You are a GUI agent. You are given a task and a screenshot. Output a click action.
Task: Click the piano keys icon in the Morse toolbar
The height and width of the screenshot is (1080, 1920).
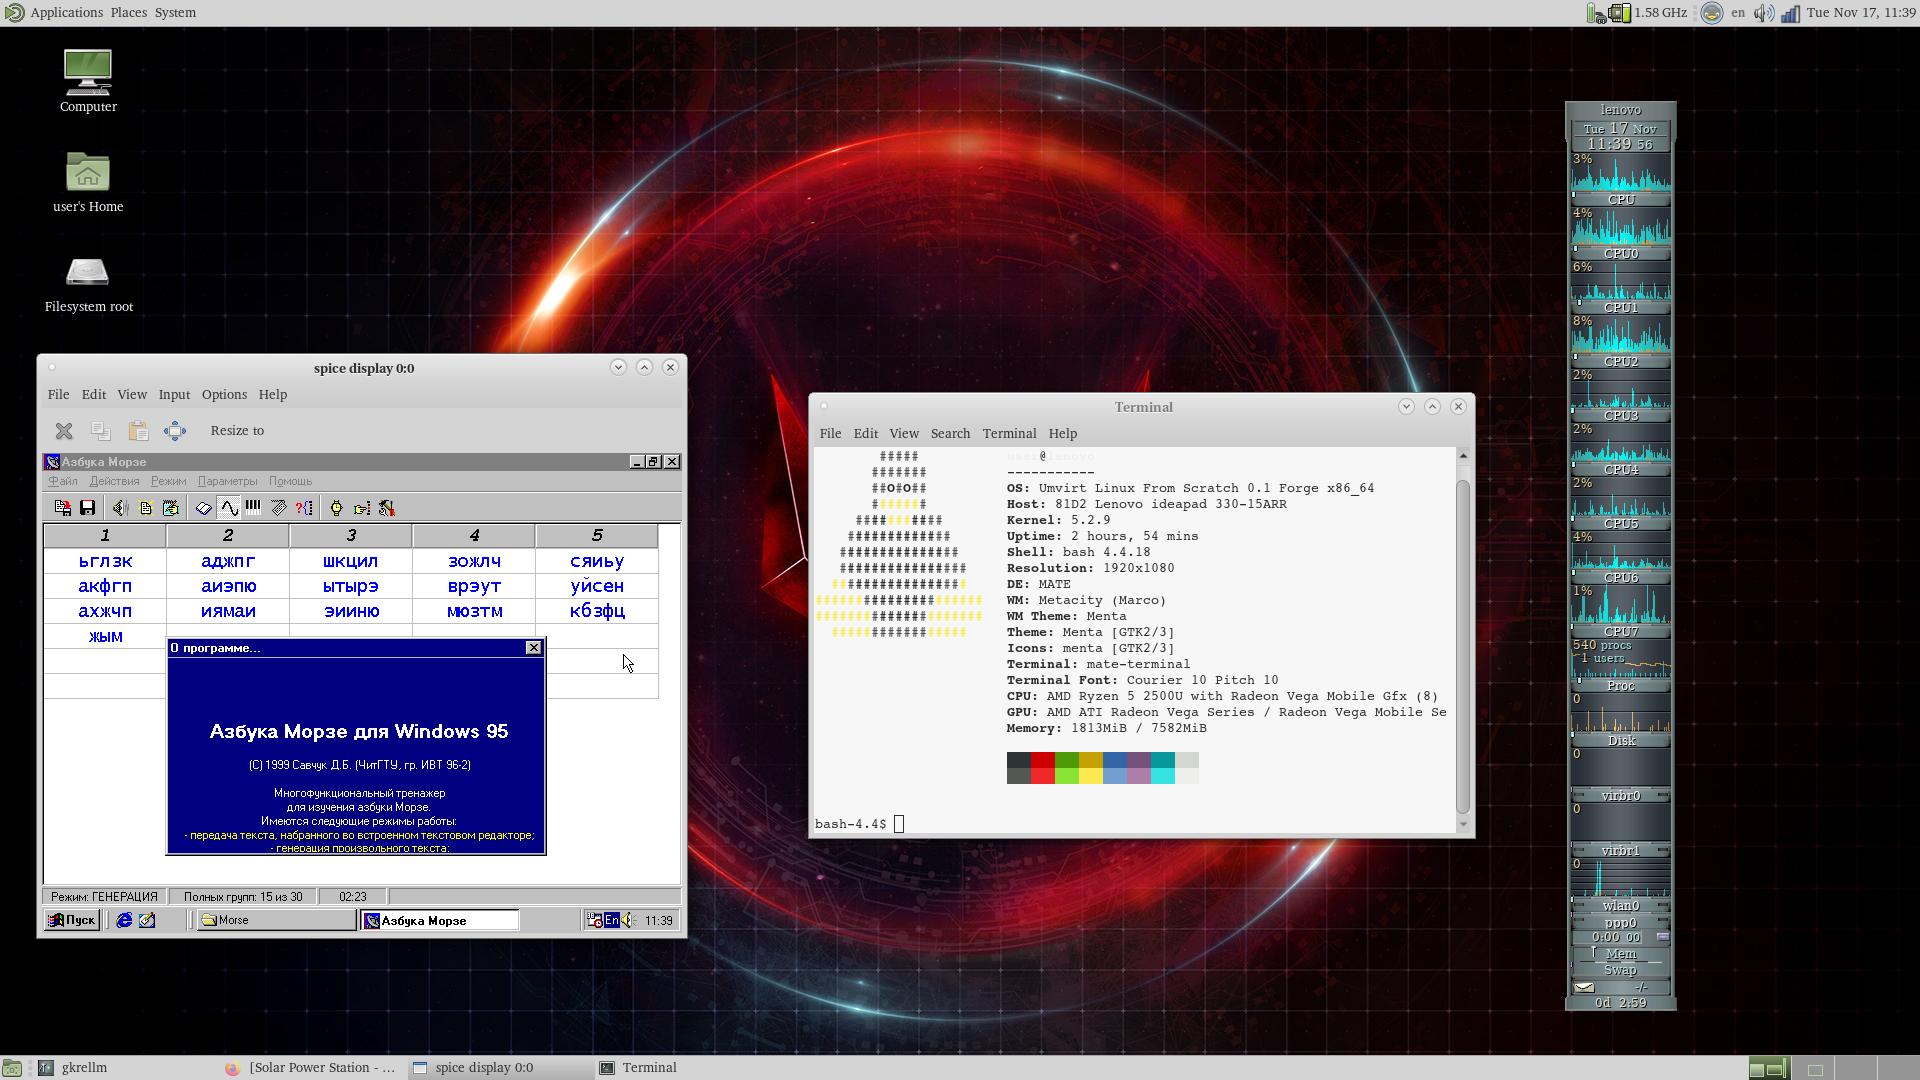[253, 508]
